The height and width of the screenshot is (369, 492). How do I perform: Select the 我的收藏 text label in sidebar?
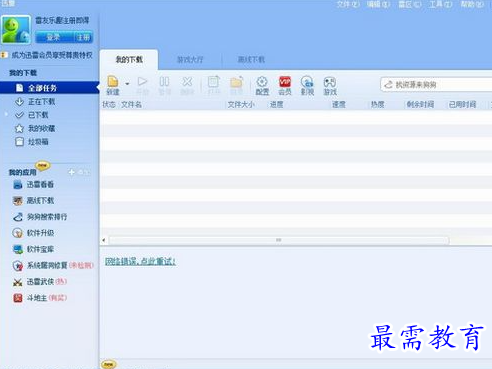pos(41,128)
